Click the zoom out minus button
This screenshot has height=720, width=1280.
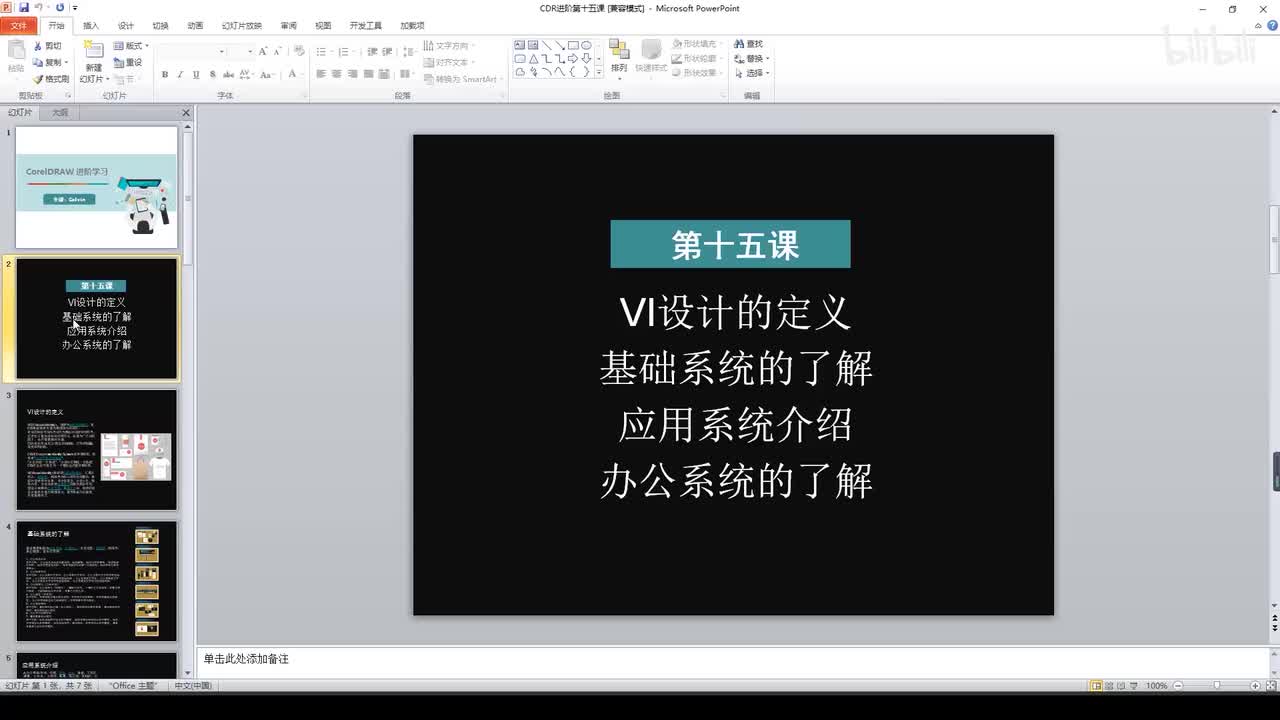coord(1177,686)
